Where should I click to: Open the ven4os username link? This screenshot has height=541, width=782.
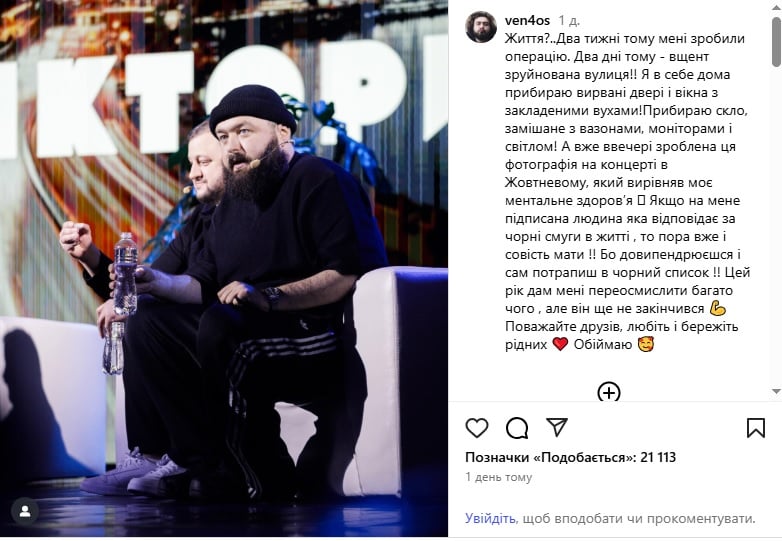point(527,20)
